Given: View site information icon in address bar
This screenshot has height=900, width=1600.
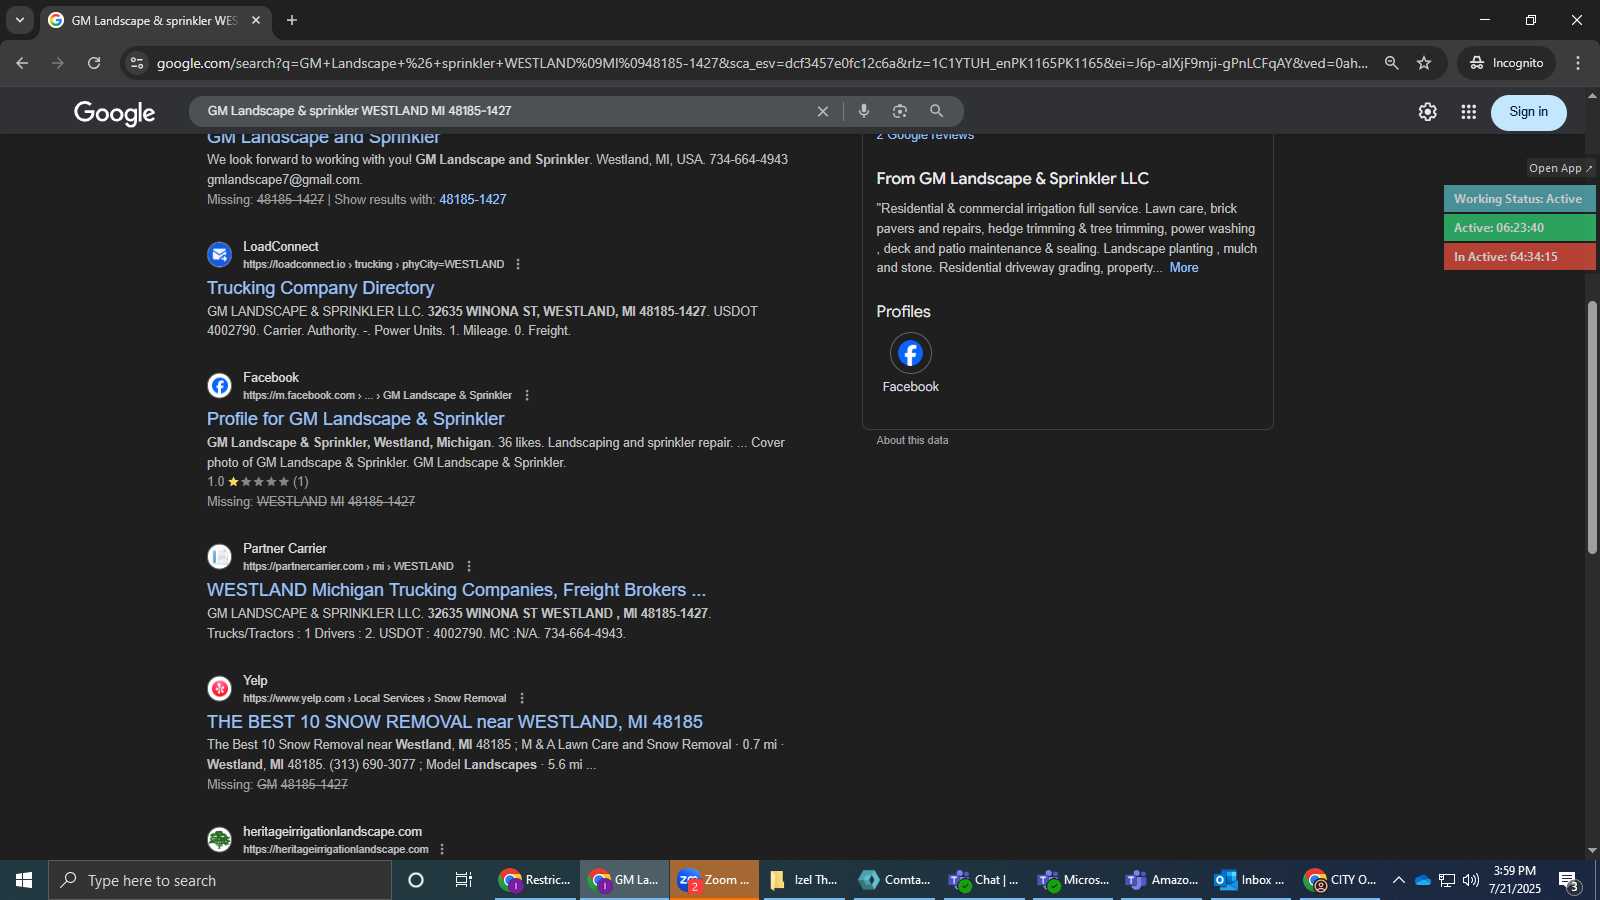Looking at the screenshot, I should (137, 63).
